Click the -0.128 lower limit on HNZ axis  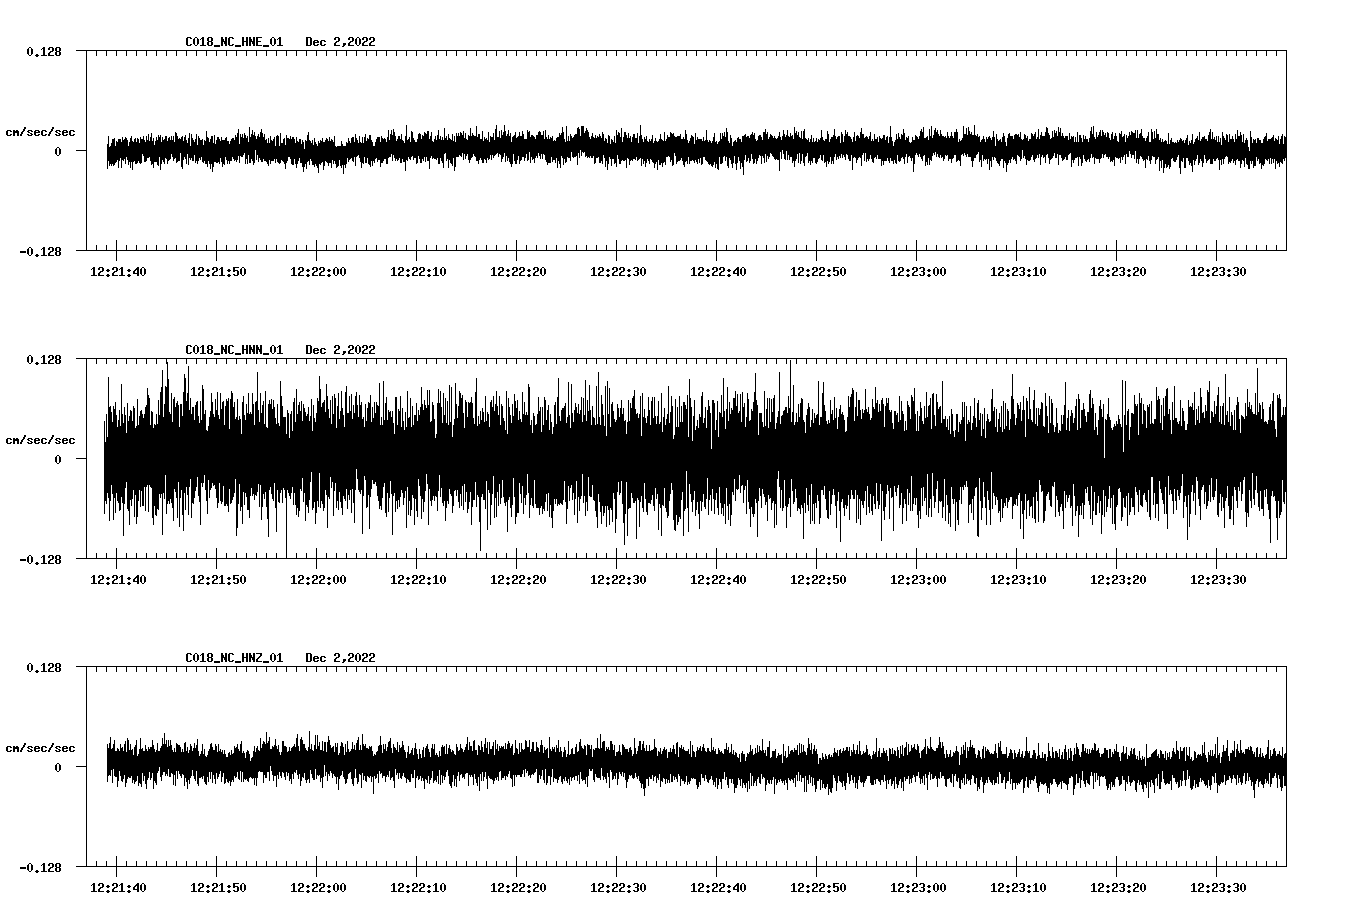click(x=40, y=867)
